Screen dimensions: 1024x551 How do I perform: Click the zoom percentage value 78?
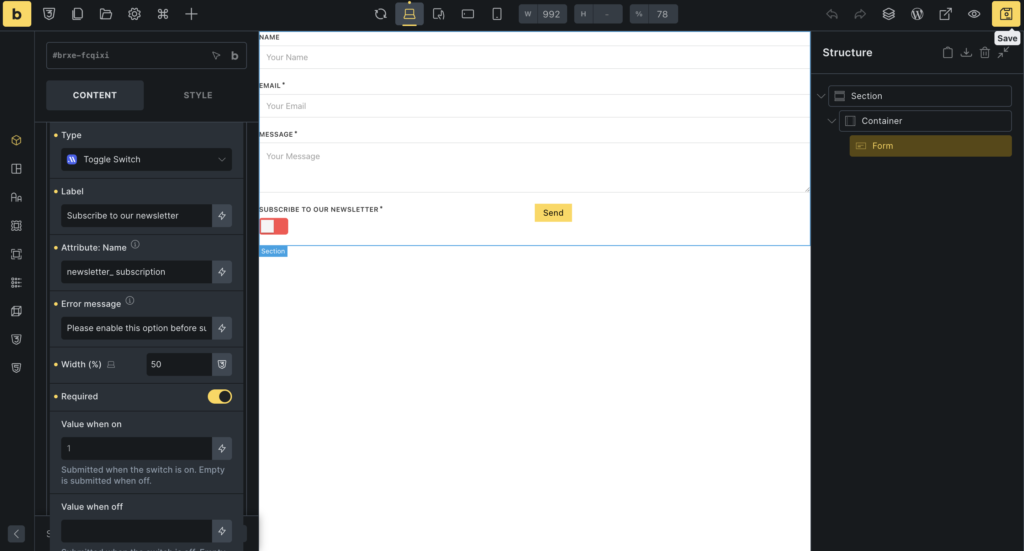coord(662,14)
